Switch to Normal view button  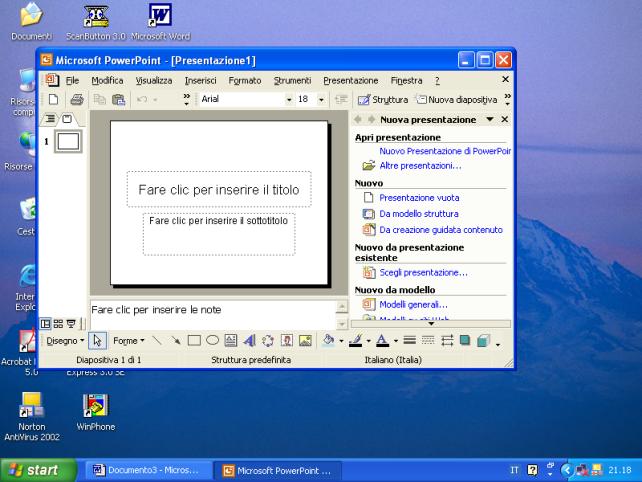45,324
